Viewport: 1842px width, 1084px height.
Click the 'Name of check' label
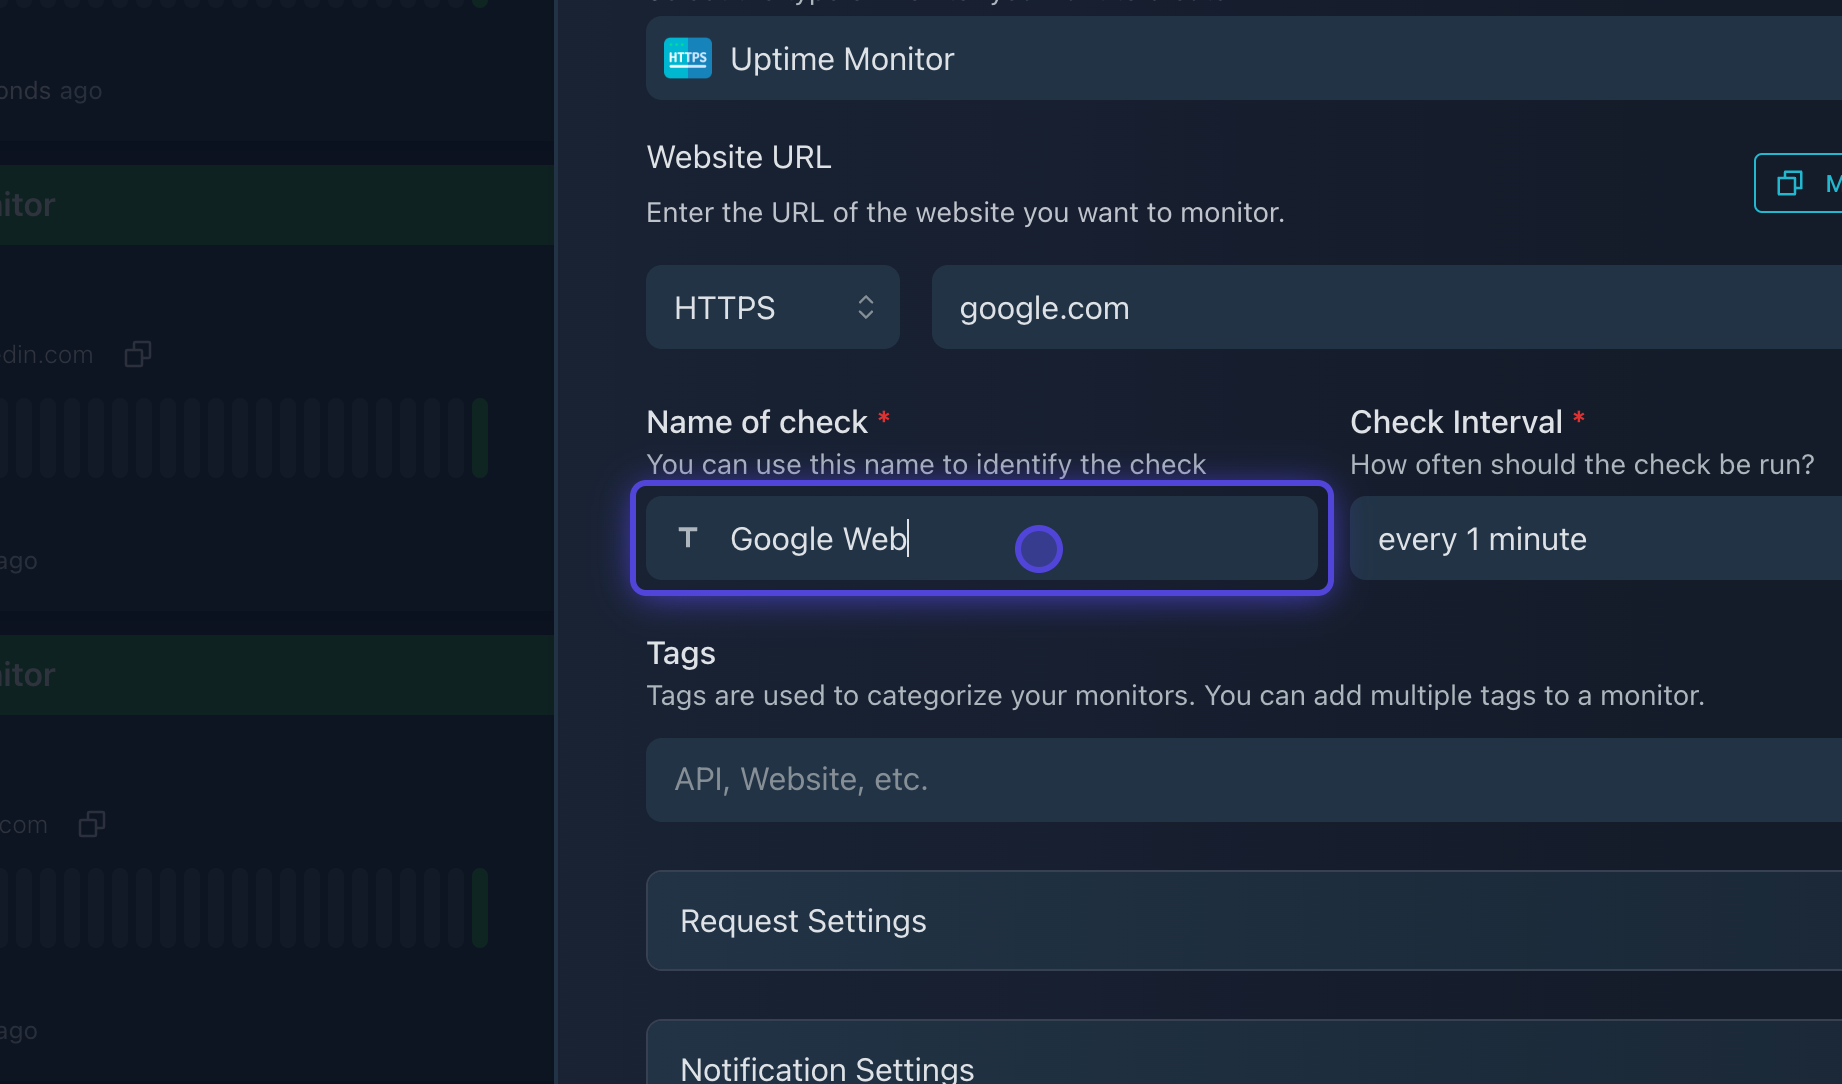pos(757,422)
